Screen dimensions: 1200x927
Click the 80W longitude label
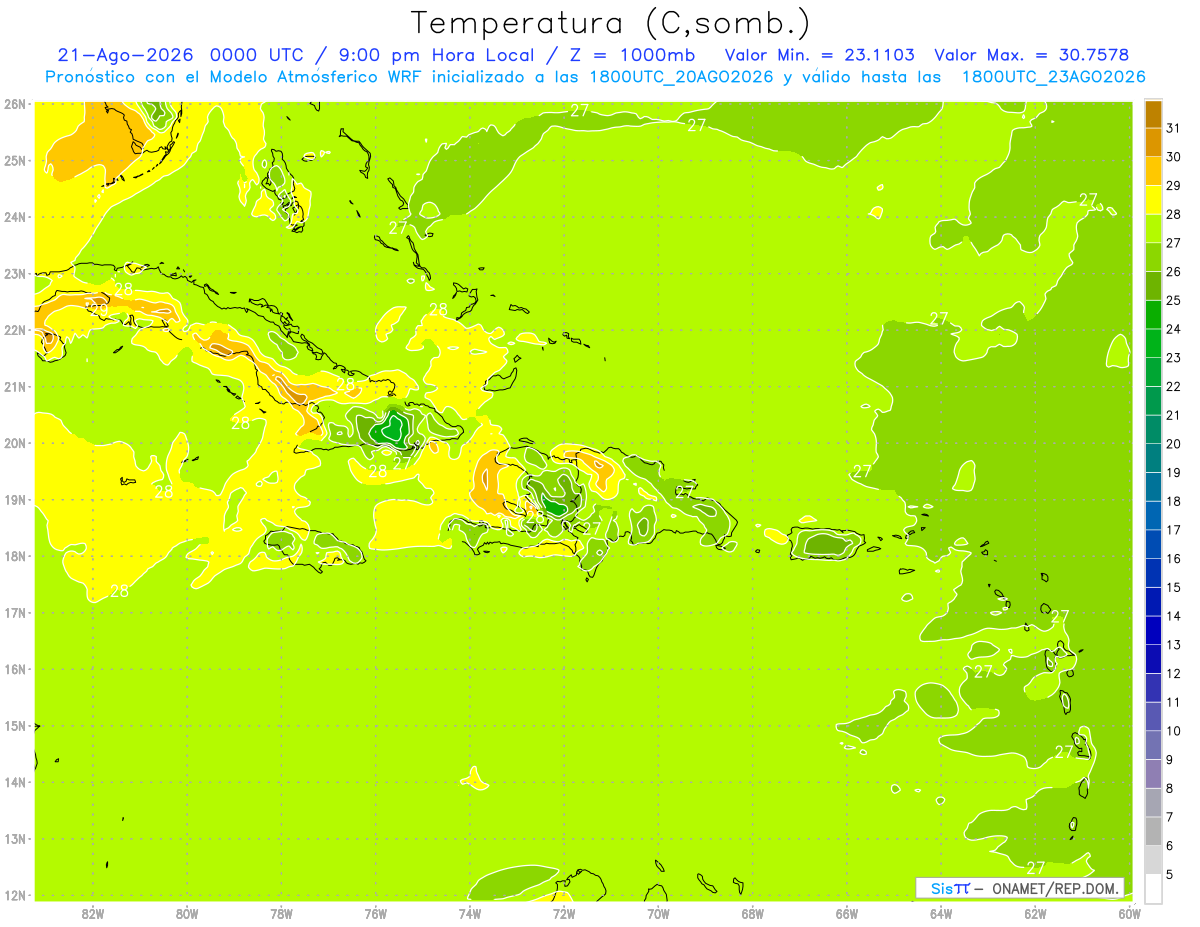point(187,913)
